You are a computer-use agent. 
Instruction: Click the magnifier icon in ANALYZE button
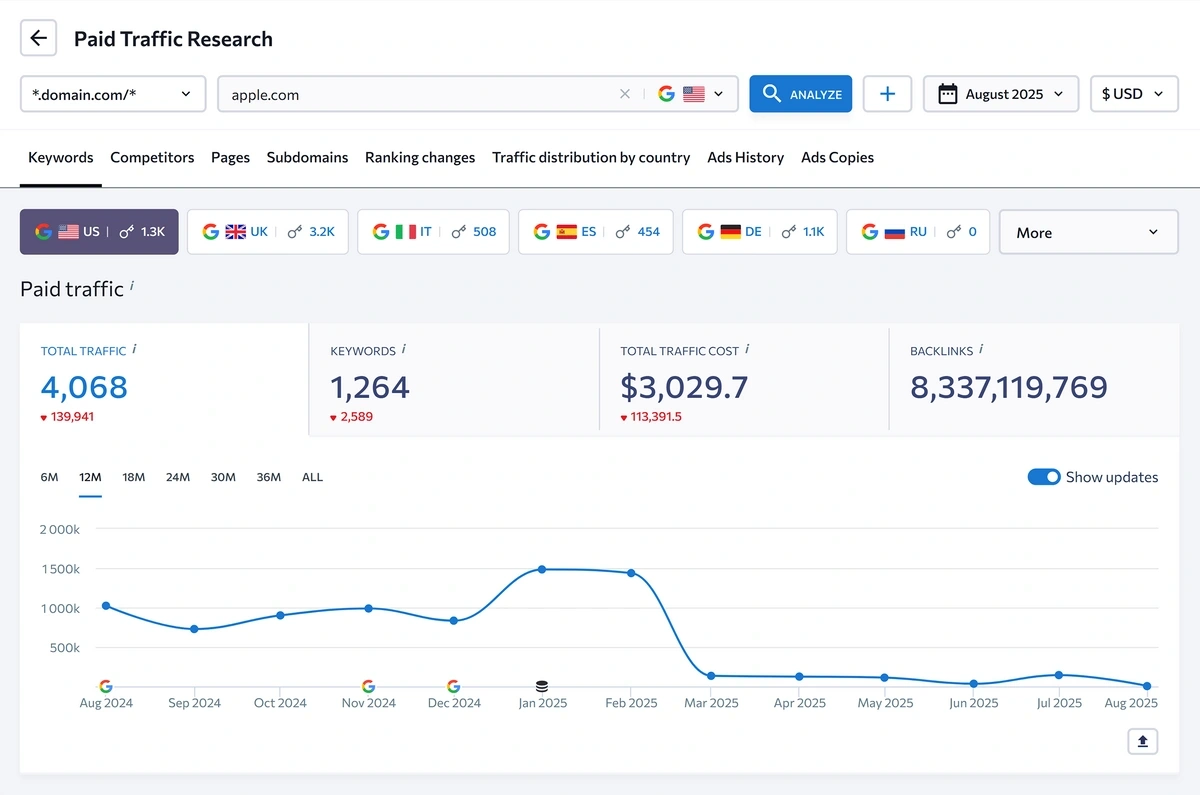click(771, 93)
